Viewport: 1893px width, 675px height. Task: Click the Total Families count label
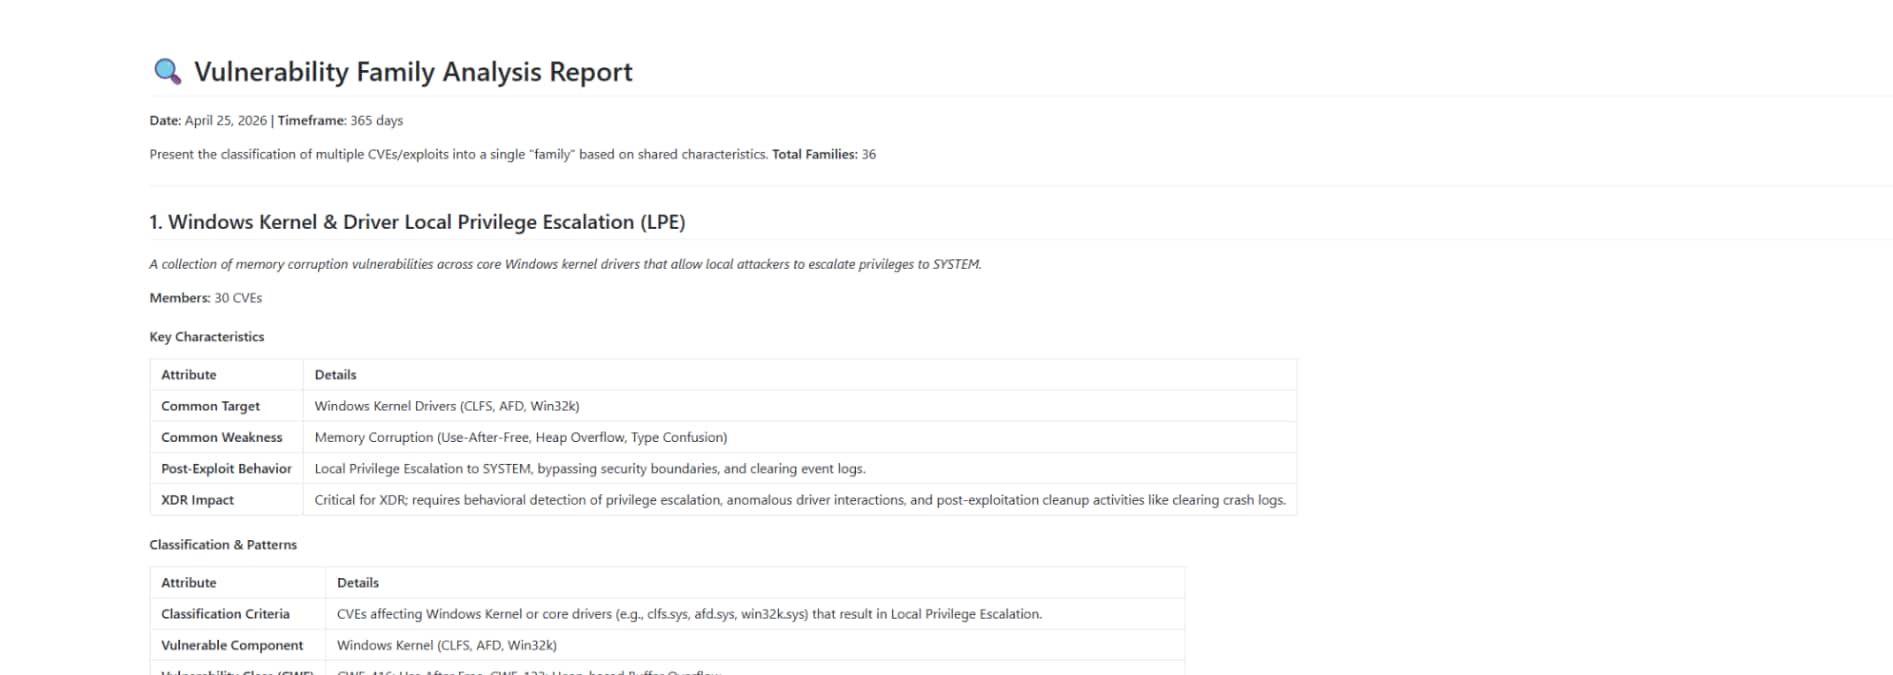pyautogui.click(x=823, y=154)
